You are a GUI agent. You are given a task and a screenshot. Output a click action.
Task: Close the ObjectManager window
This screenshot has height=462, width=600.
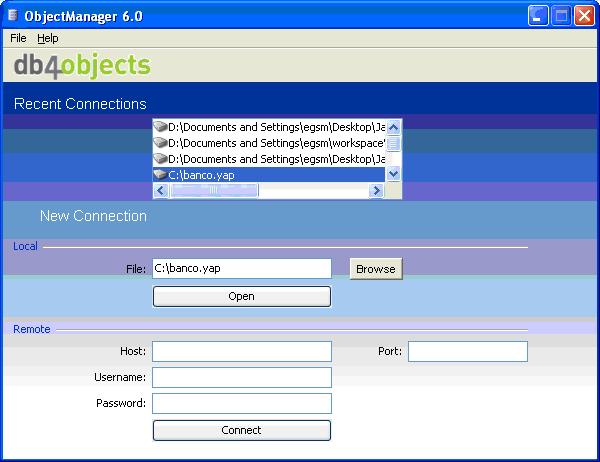[584, 16]
